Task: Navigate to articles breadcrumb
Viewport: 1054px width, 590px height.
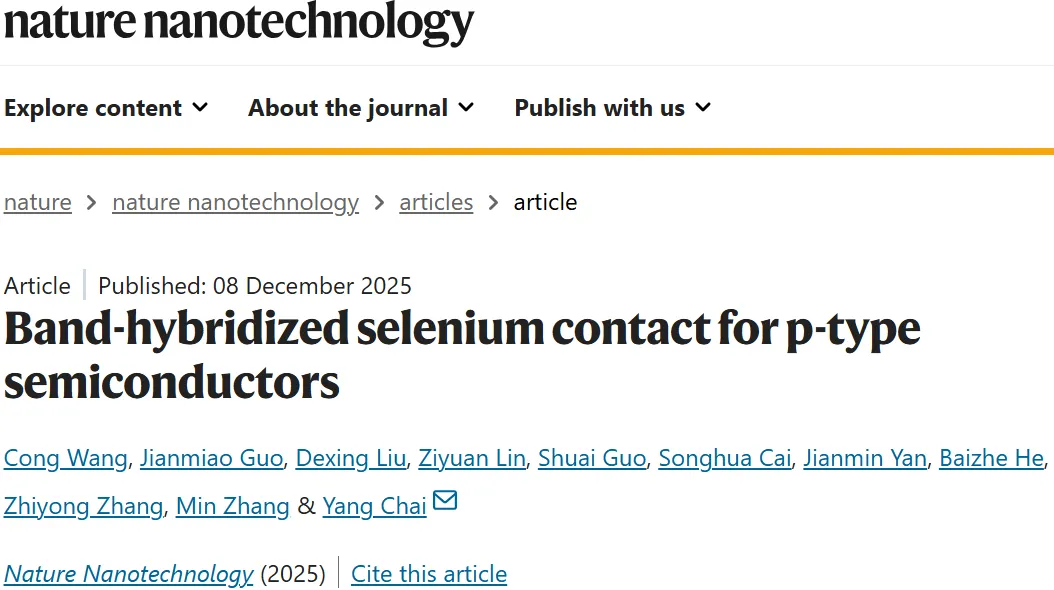Action: [436, 202]
